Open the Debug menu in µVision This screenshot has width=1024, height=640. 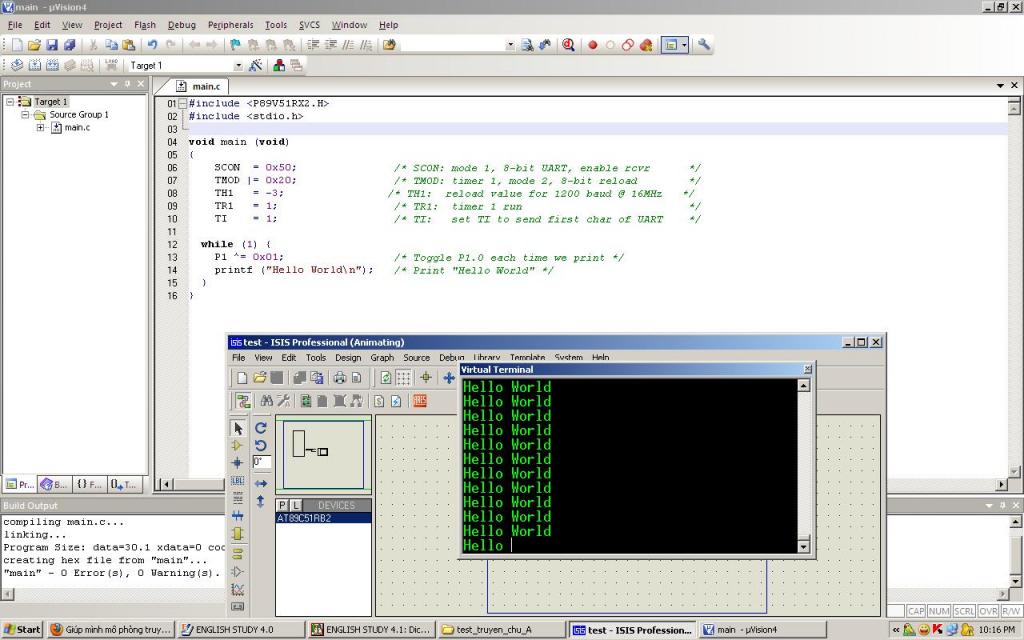(x=182, y=25)
